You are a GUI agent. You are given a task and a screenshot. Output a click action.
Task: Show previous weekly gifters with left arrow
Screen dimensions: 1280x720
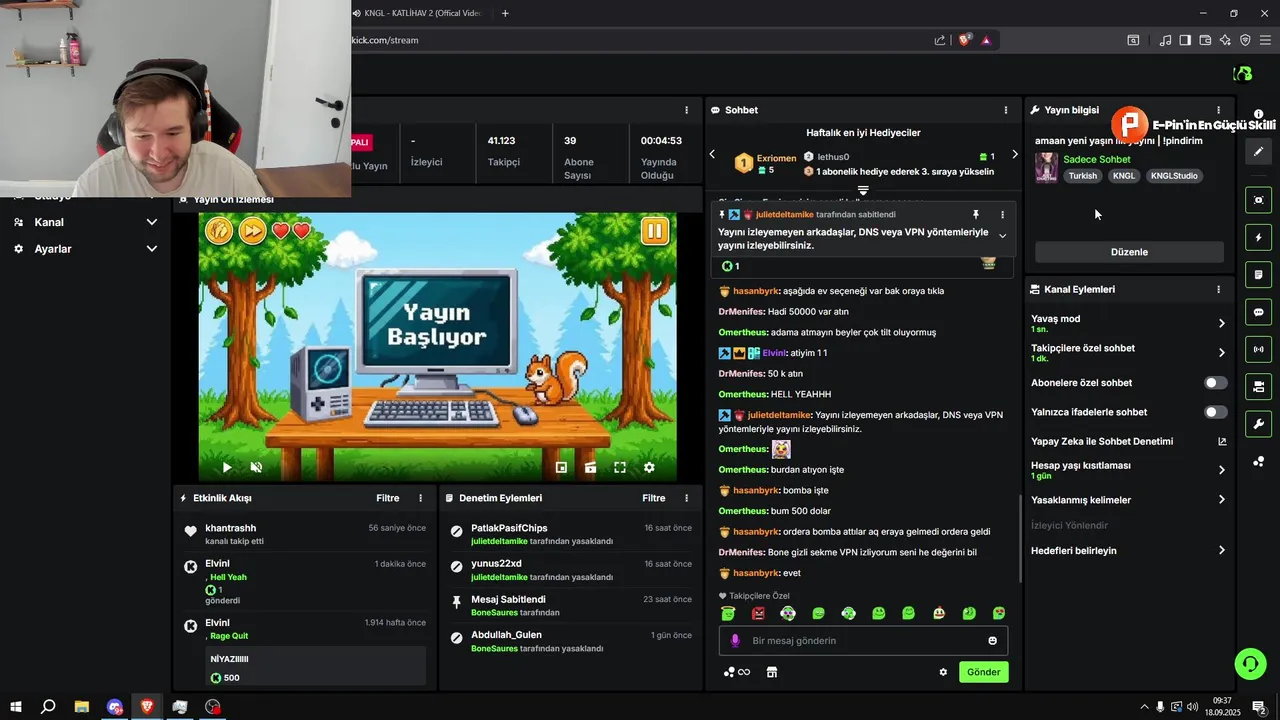tap(712, 154)
